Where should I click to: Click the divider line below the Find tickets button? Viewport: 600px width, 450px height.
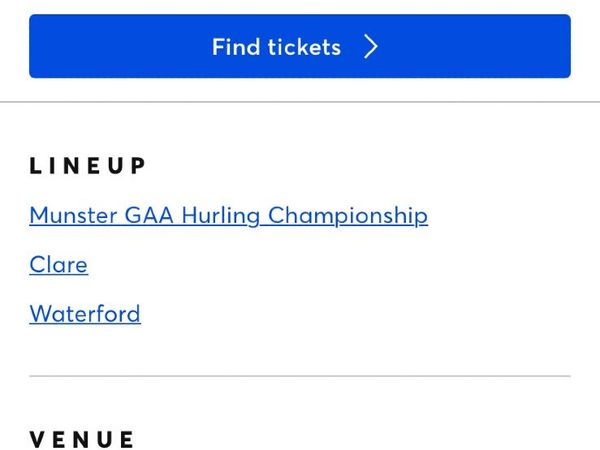point(300,102)
